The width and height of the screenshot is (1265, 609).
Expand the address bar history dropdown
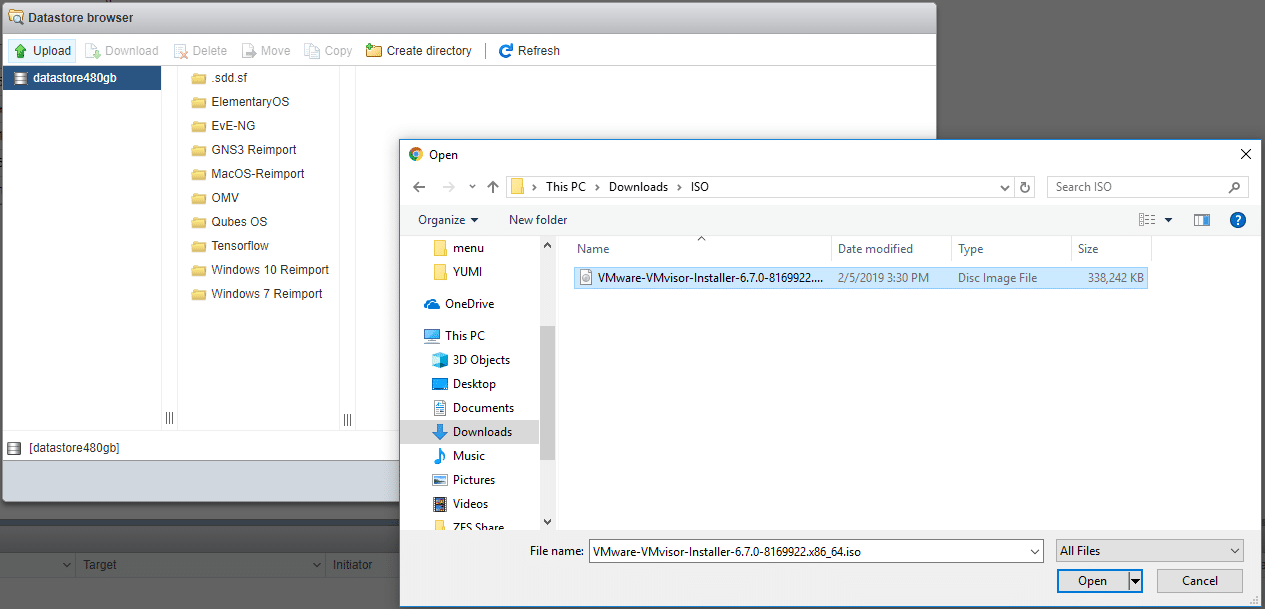click(x=1005, y=187)
